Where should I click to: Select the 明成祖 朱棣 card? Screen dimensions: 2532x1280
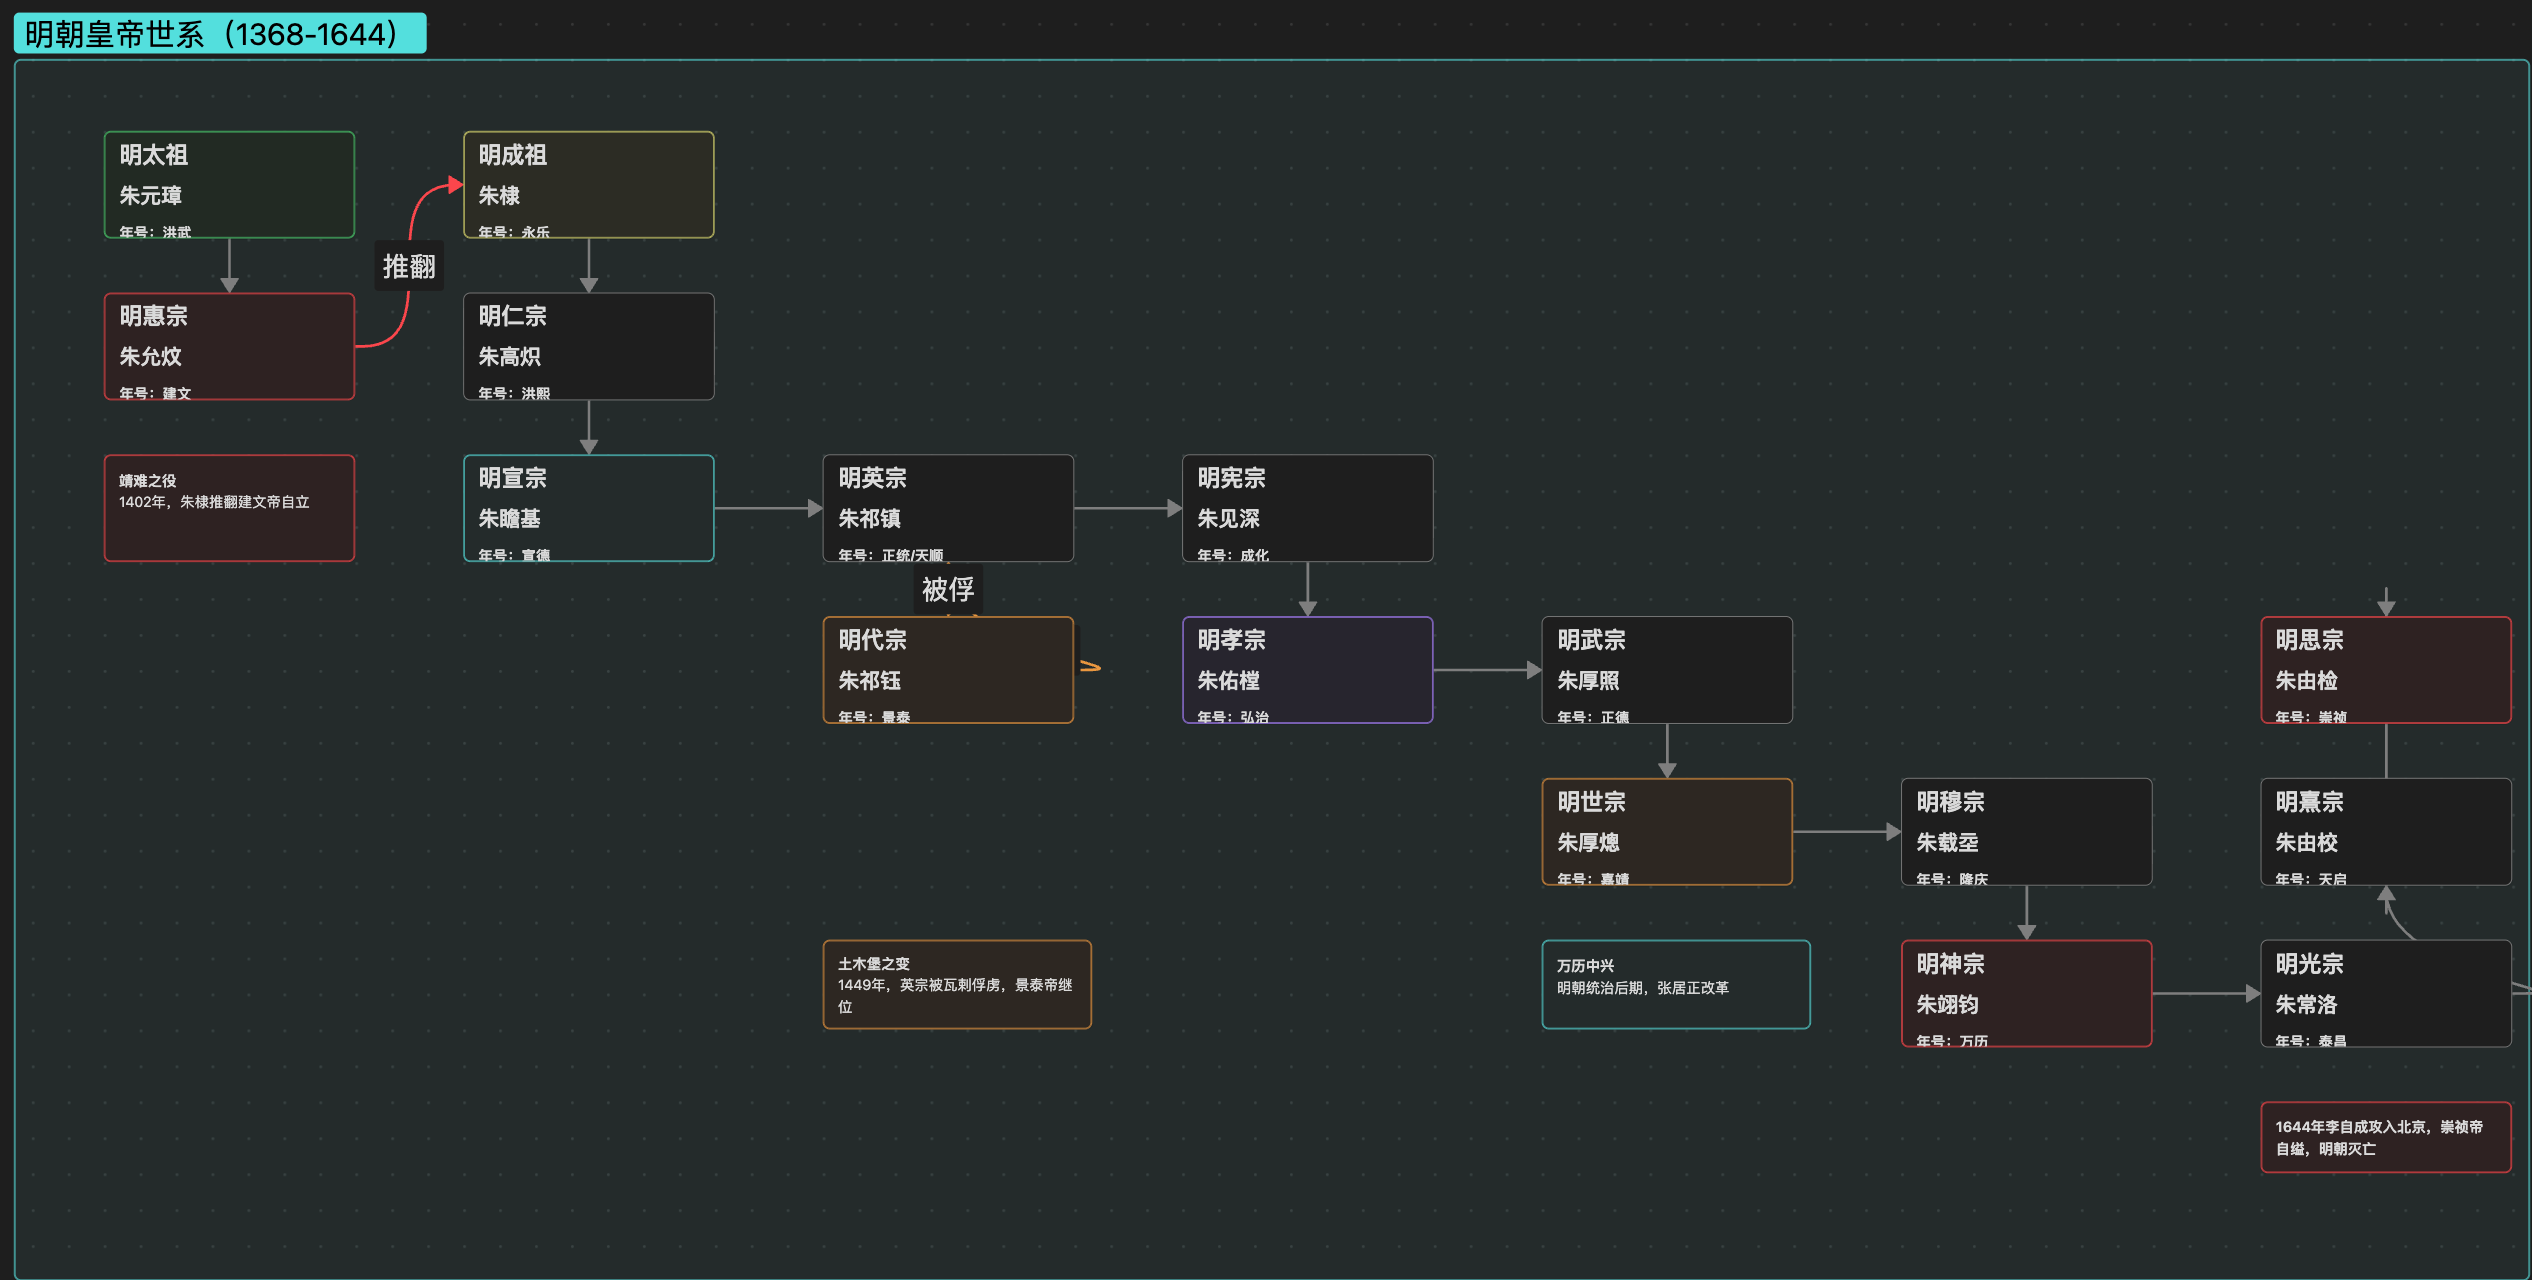click(x=588, y=185)
